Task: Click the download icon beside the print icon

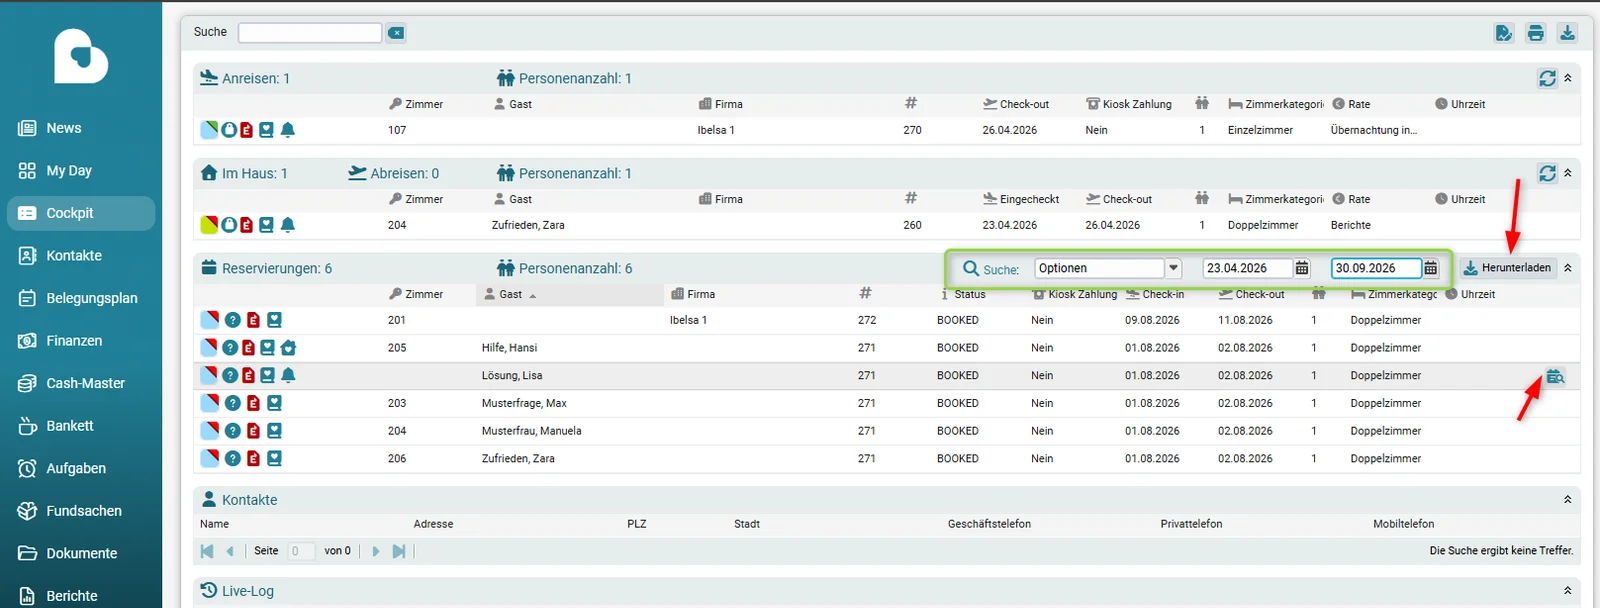Action: pyautogui.click(x=1567, y=33)
